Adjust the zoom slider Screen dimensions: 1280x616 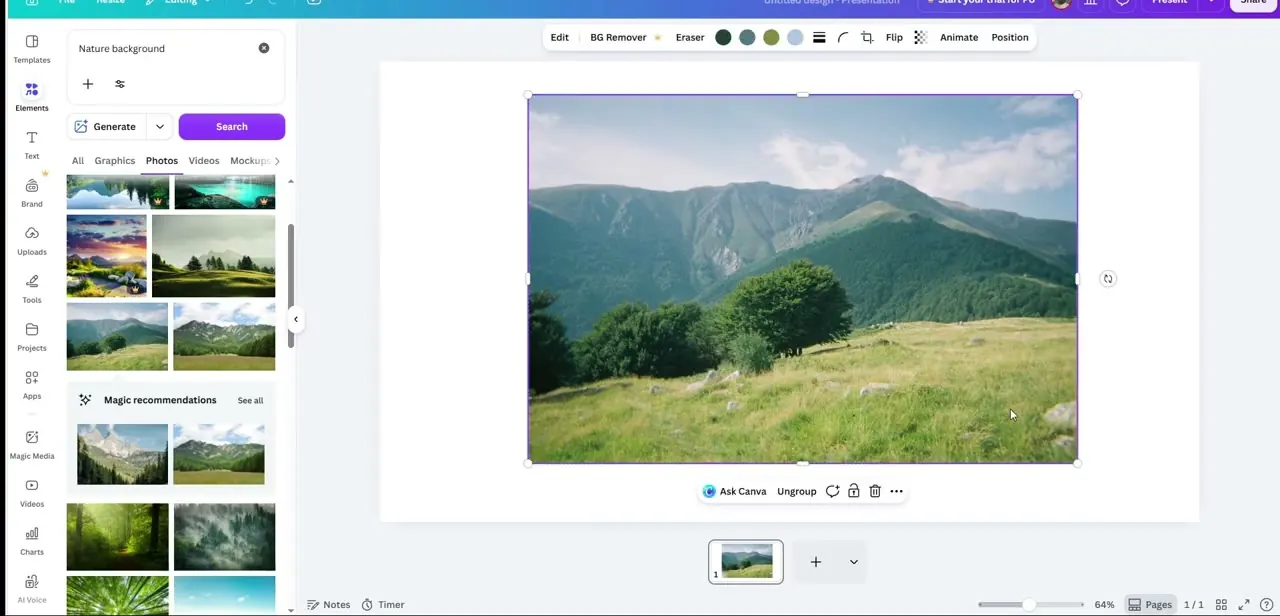point(1031,605)
